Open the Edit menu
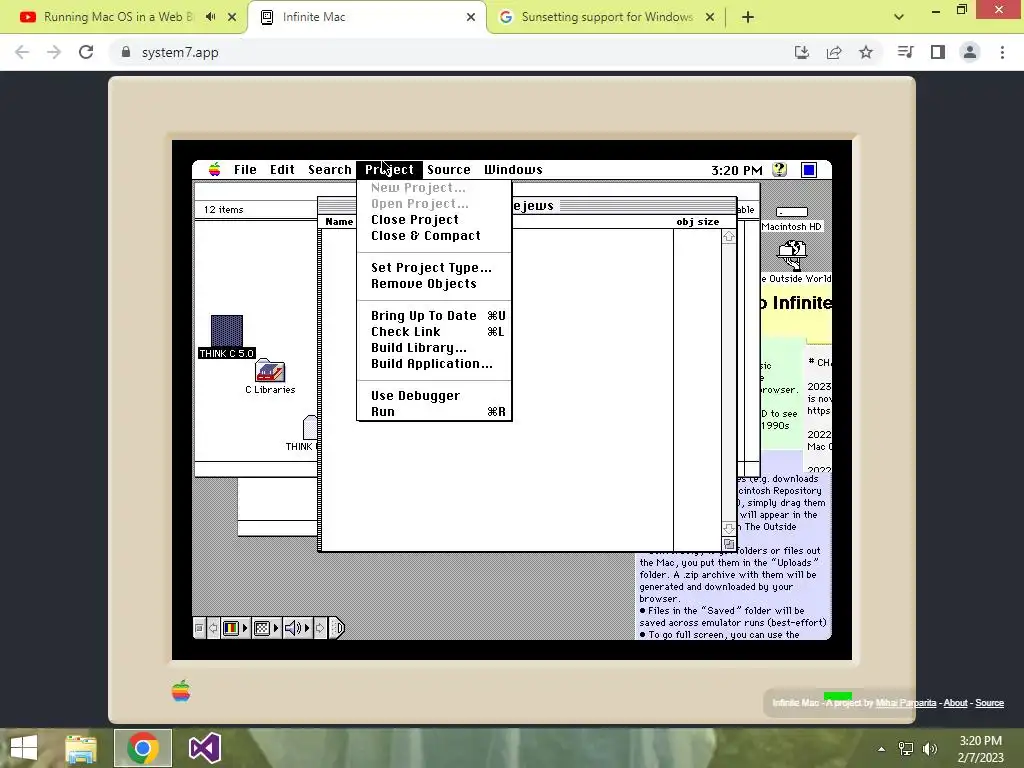 point(282,170)
